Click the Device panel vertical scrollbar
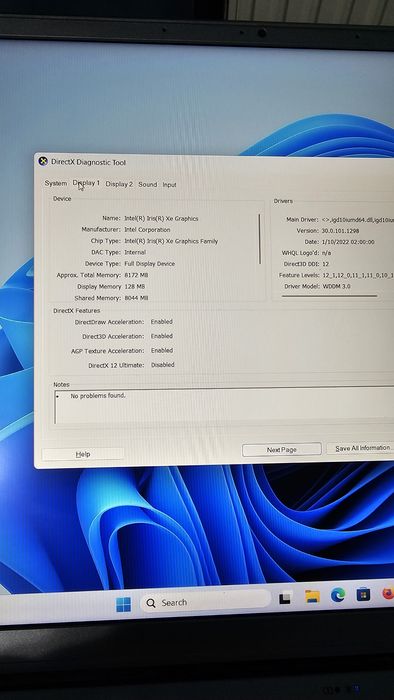This screenshot has height=700, width=394. pos(260,239)
